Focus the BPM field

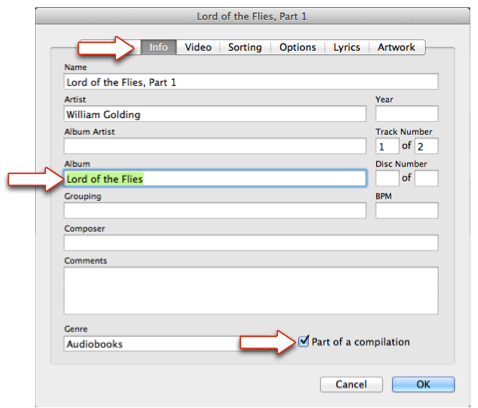pos(407,211)
